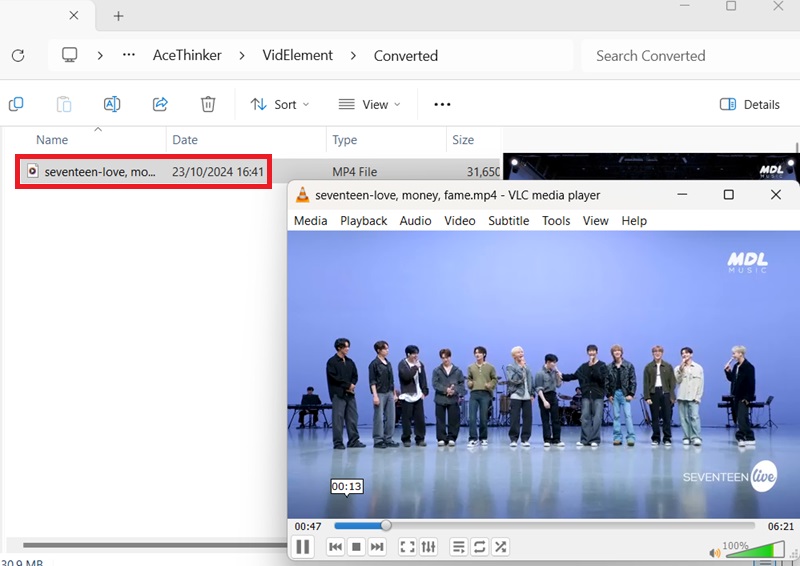Focus the Search Converted box

pyautogui.click(x=690, y=56)
